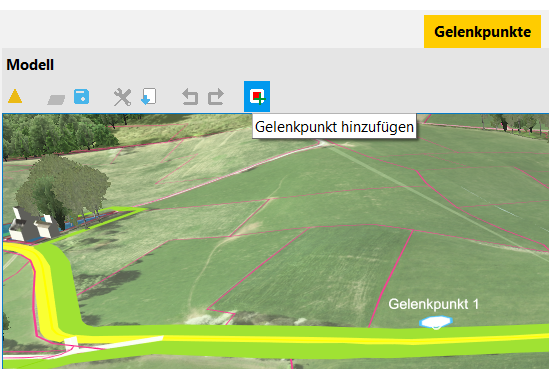Undo the last action

click(x=190, y=97)
